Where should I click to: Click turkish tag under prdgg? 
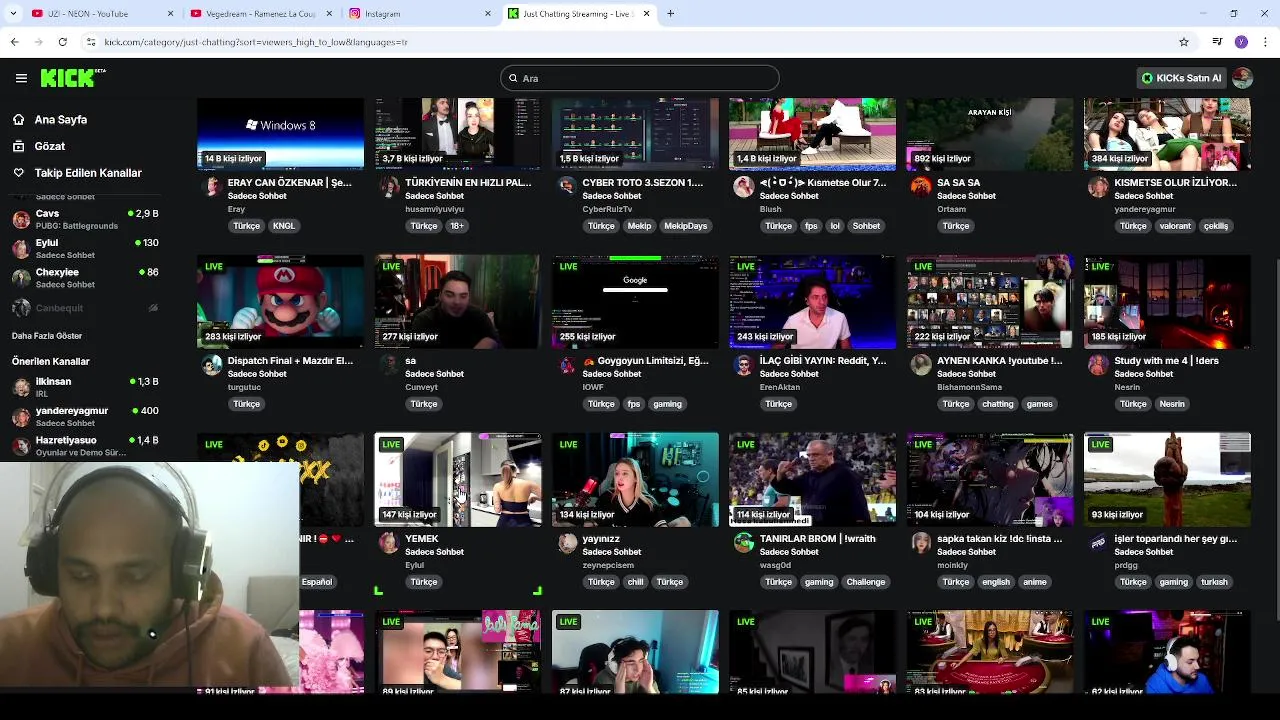[x=1214, y=582]
